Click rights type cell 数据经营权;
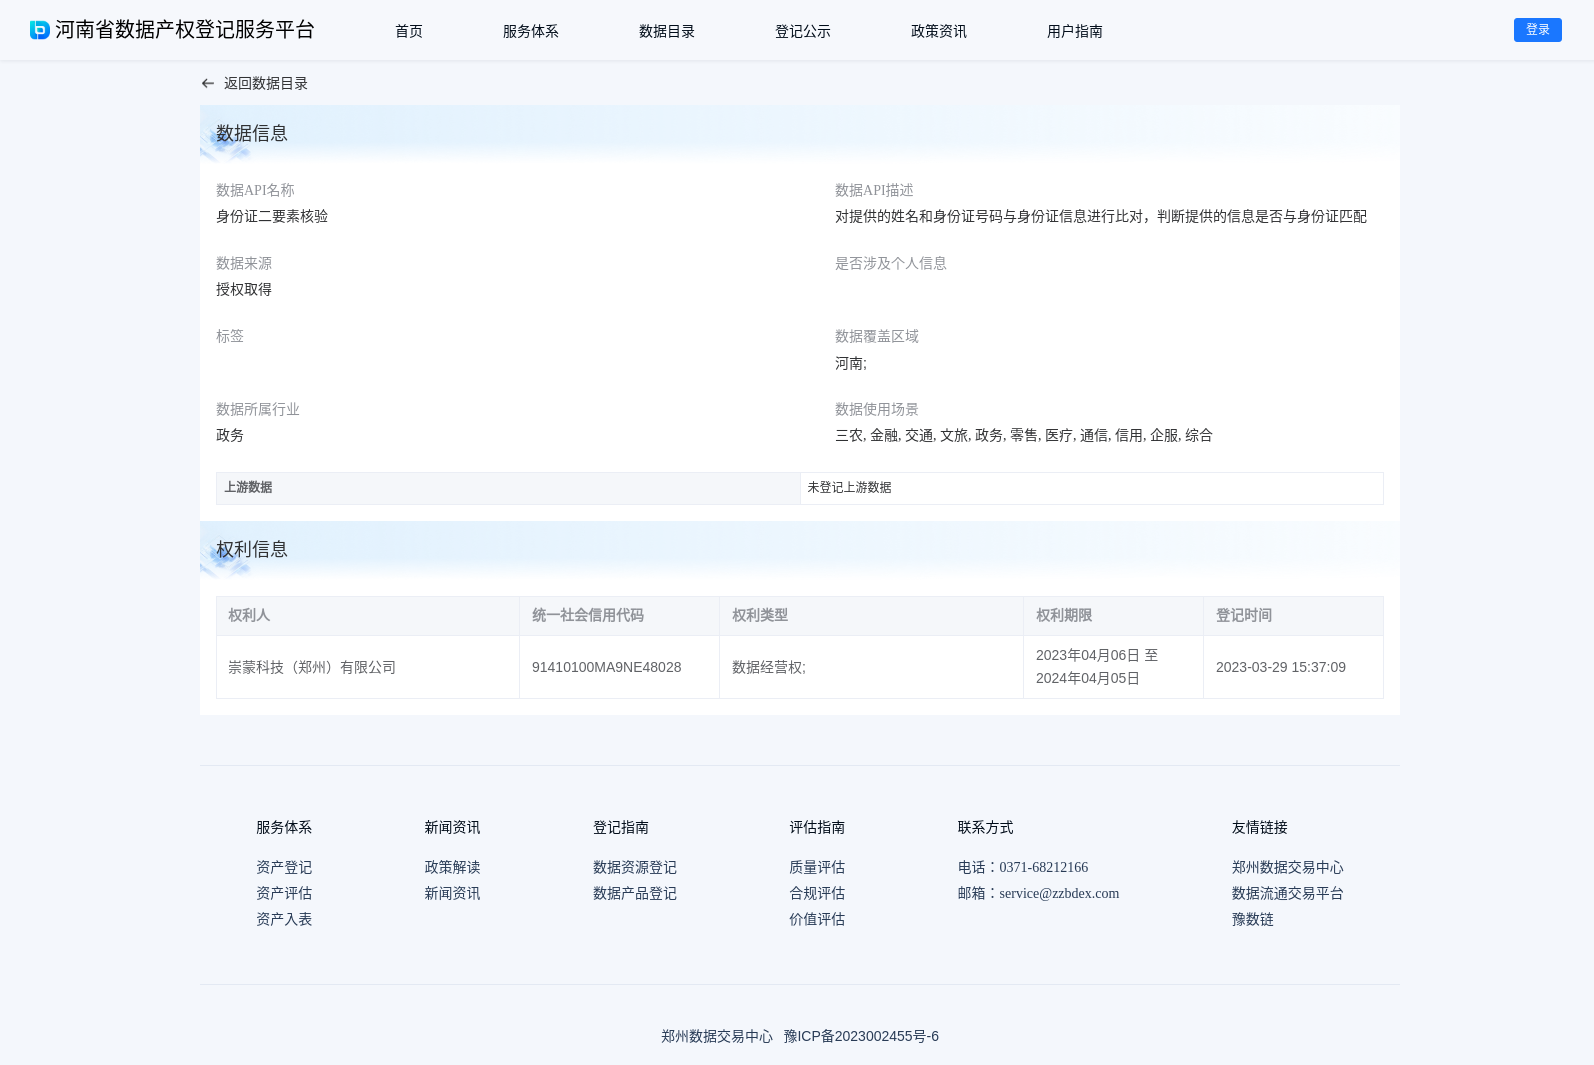Viewport: 1594px width, 1065px height. 871,667
